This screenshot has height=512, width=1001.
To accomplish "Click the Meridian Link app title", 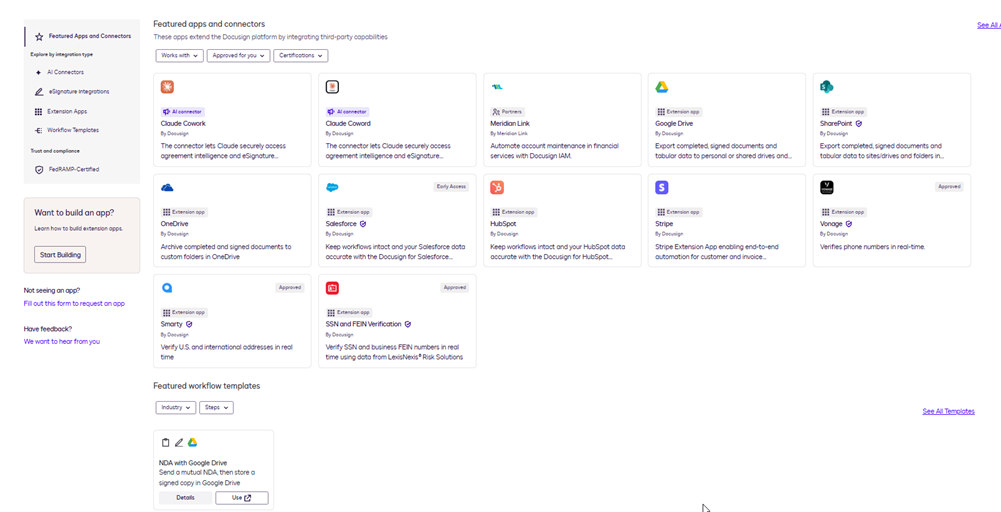I will (510, 123).
